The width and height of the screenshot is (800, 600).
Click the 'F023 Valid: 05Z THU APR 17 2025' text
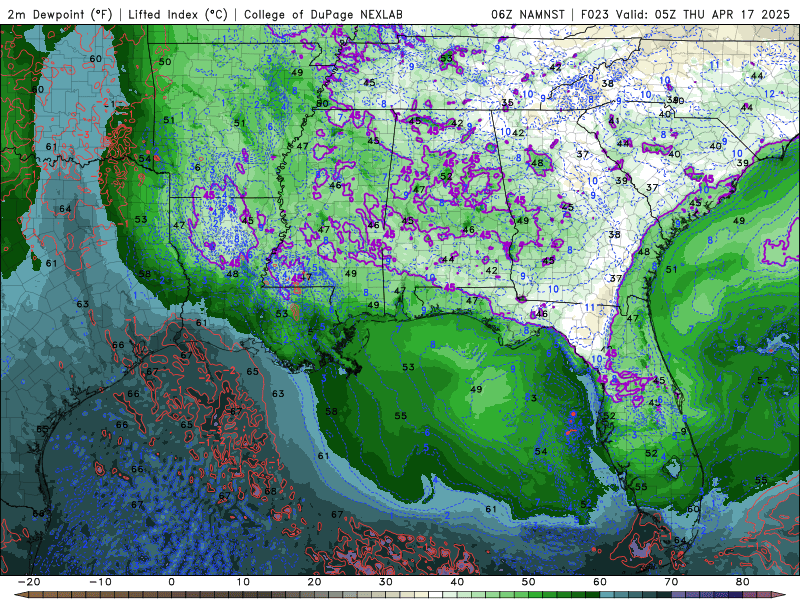[x=685, y=14]
